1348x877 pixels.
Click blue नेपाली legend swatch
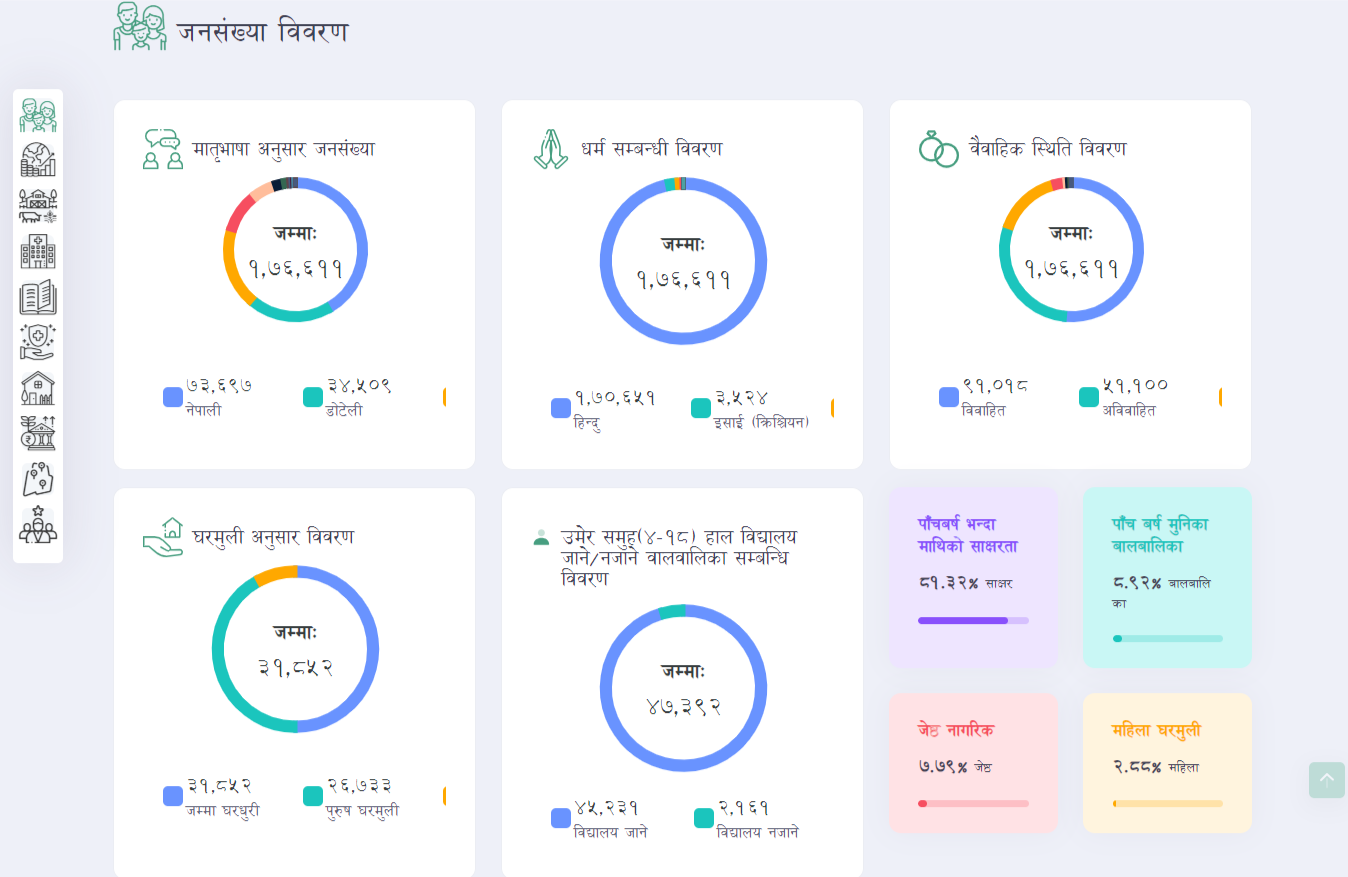pos(173,397)
